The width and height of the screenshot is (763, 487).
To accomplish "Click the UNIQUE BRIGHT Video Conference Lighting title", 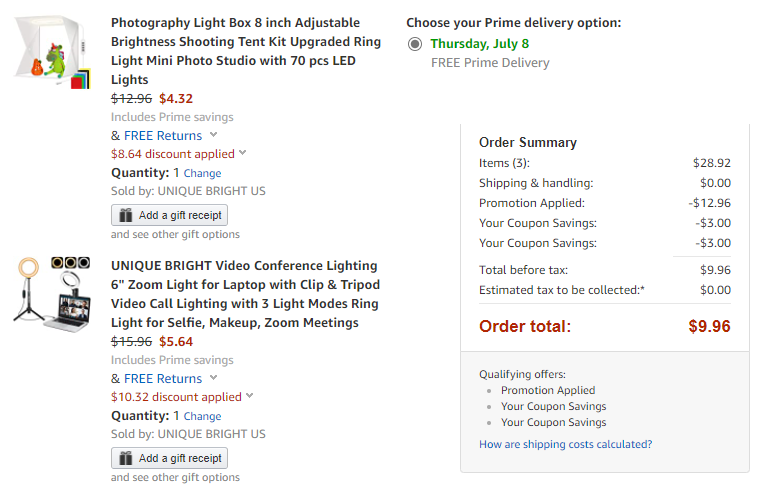I will [x=245, y=294].
